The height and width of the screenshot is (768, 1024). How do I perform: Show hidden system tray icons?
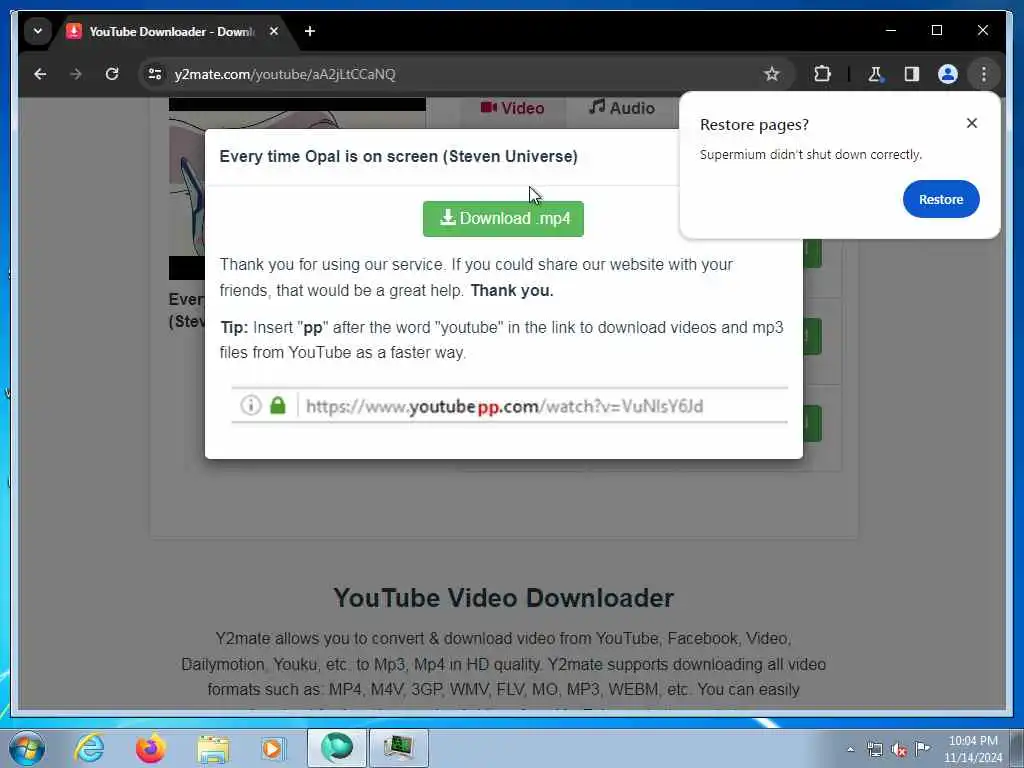850,750
